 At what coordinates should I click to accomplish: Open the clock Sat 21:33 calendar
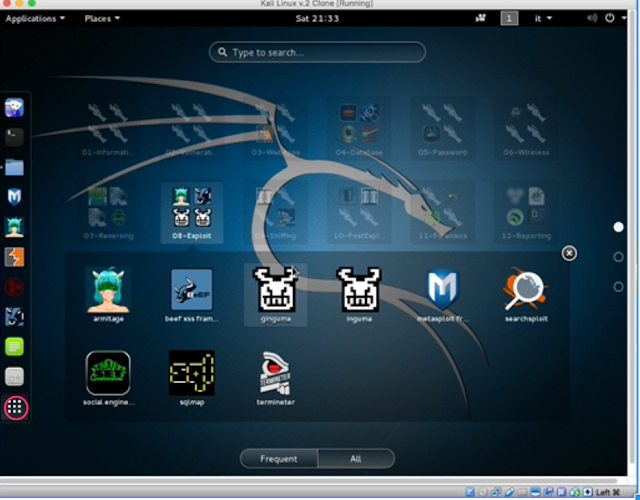pyautogui.click(x=317, y=18)
